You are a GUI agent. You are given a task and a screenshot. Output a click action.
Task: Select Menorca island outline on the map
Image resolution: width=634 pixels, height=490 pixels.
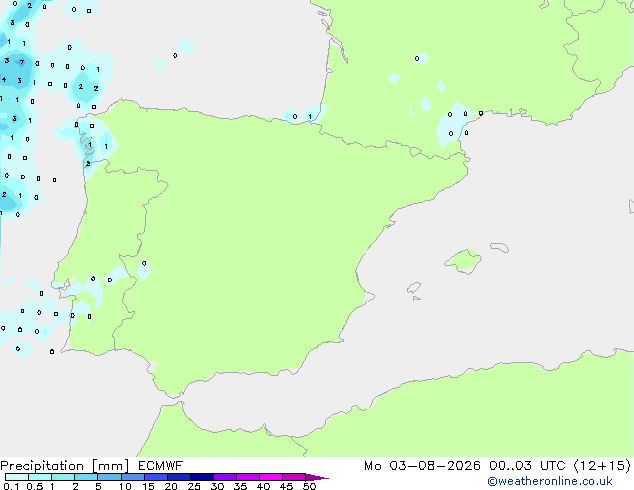(500, 247)
